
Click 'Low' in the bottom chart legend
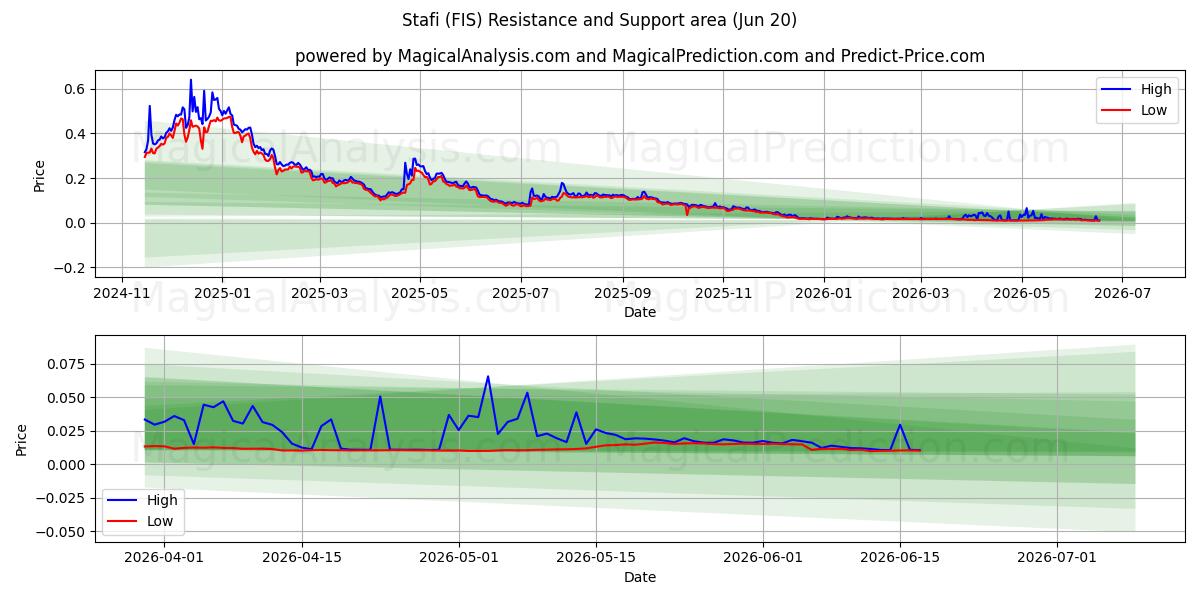[x=160, y=521]
